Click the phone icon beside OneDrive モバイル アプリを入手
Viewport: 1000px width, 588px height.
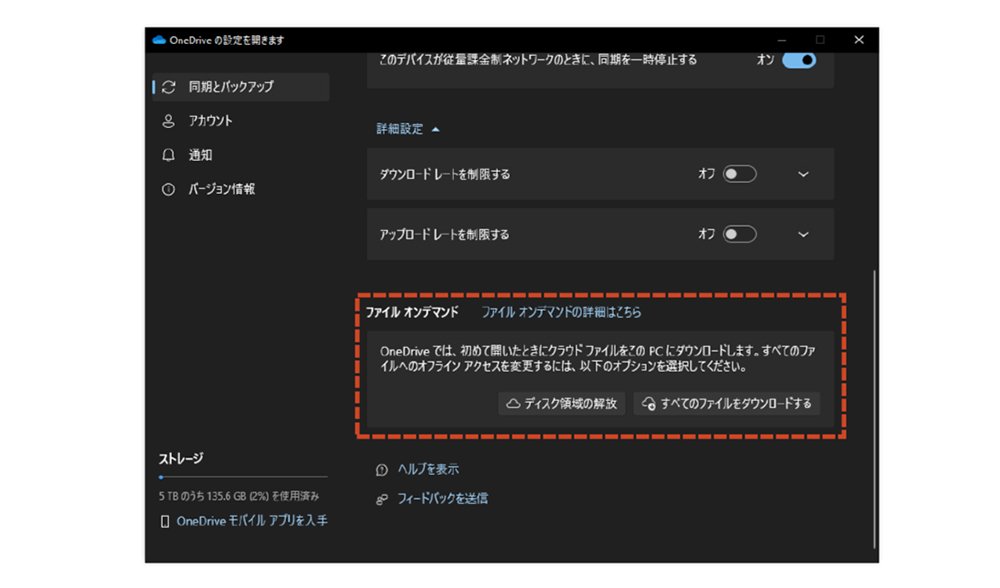pos(165,522)
